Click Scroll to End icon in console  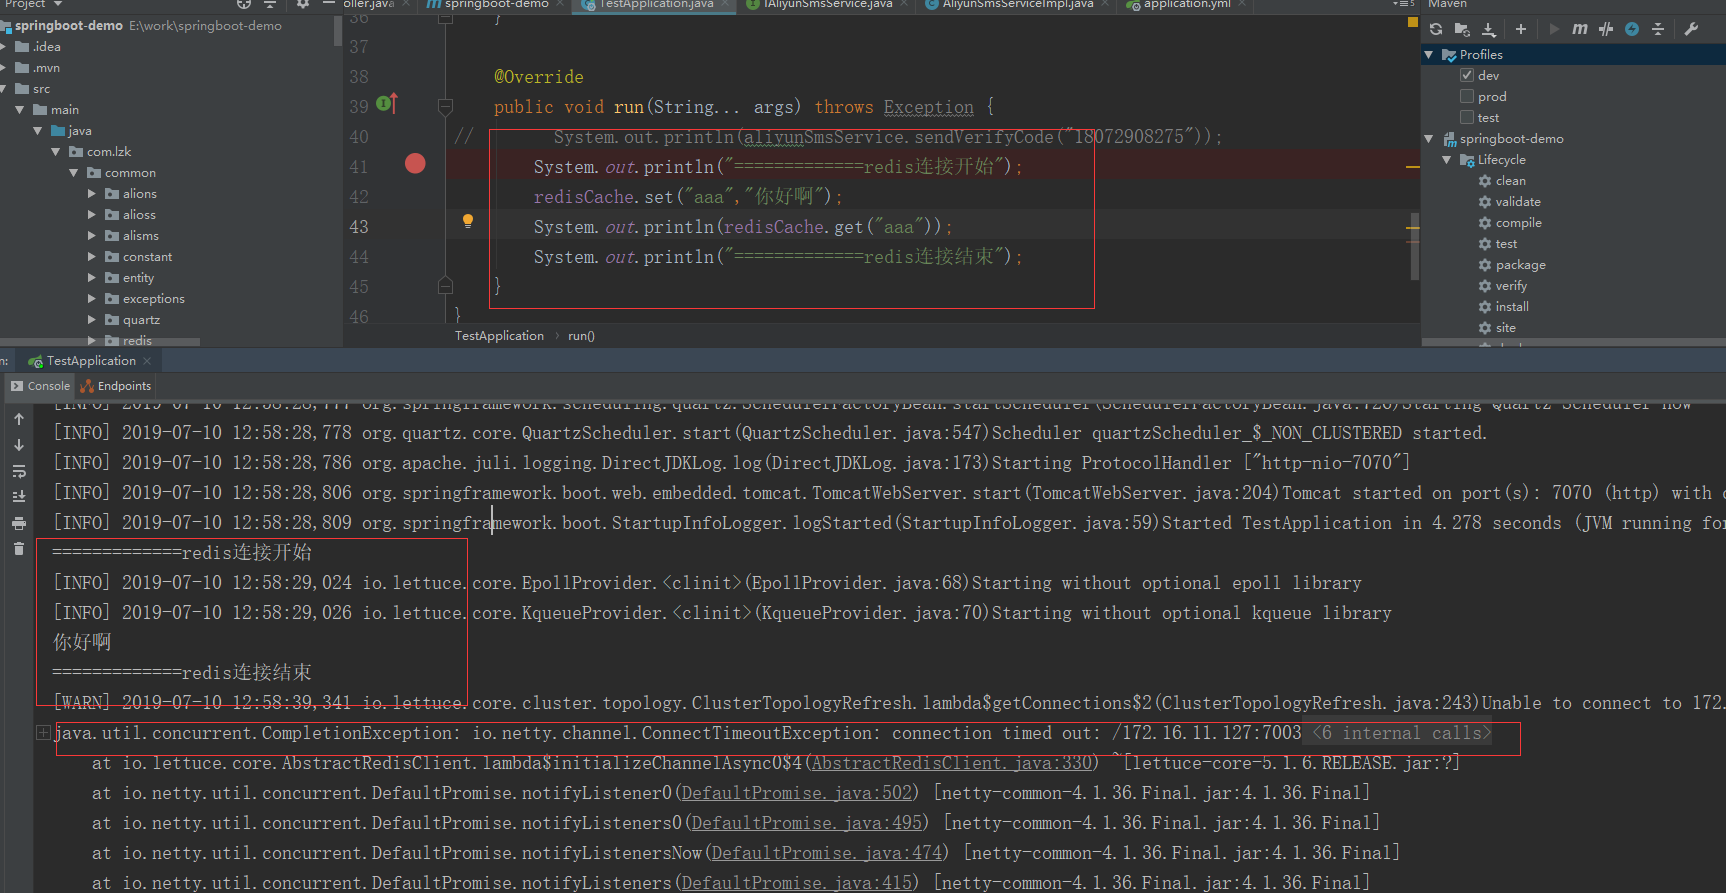point(19,497)
